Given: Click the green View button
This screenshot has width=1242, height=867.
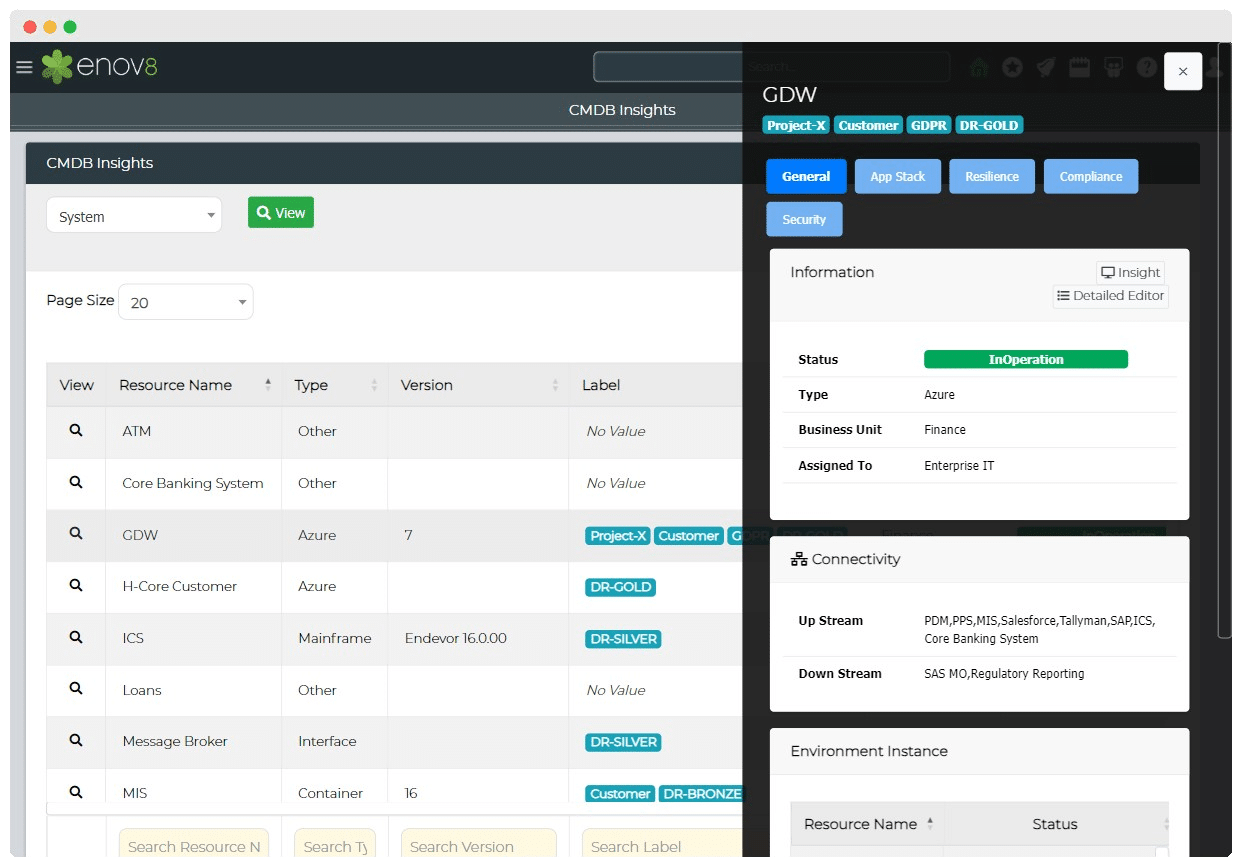Looking at the screenshot, I should pyautogui.click(x=281, y=212).
